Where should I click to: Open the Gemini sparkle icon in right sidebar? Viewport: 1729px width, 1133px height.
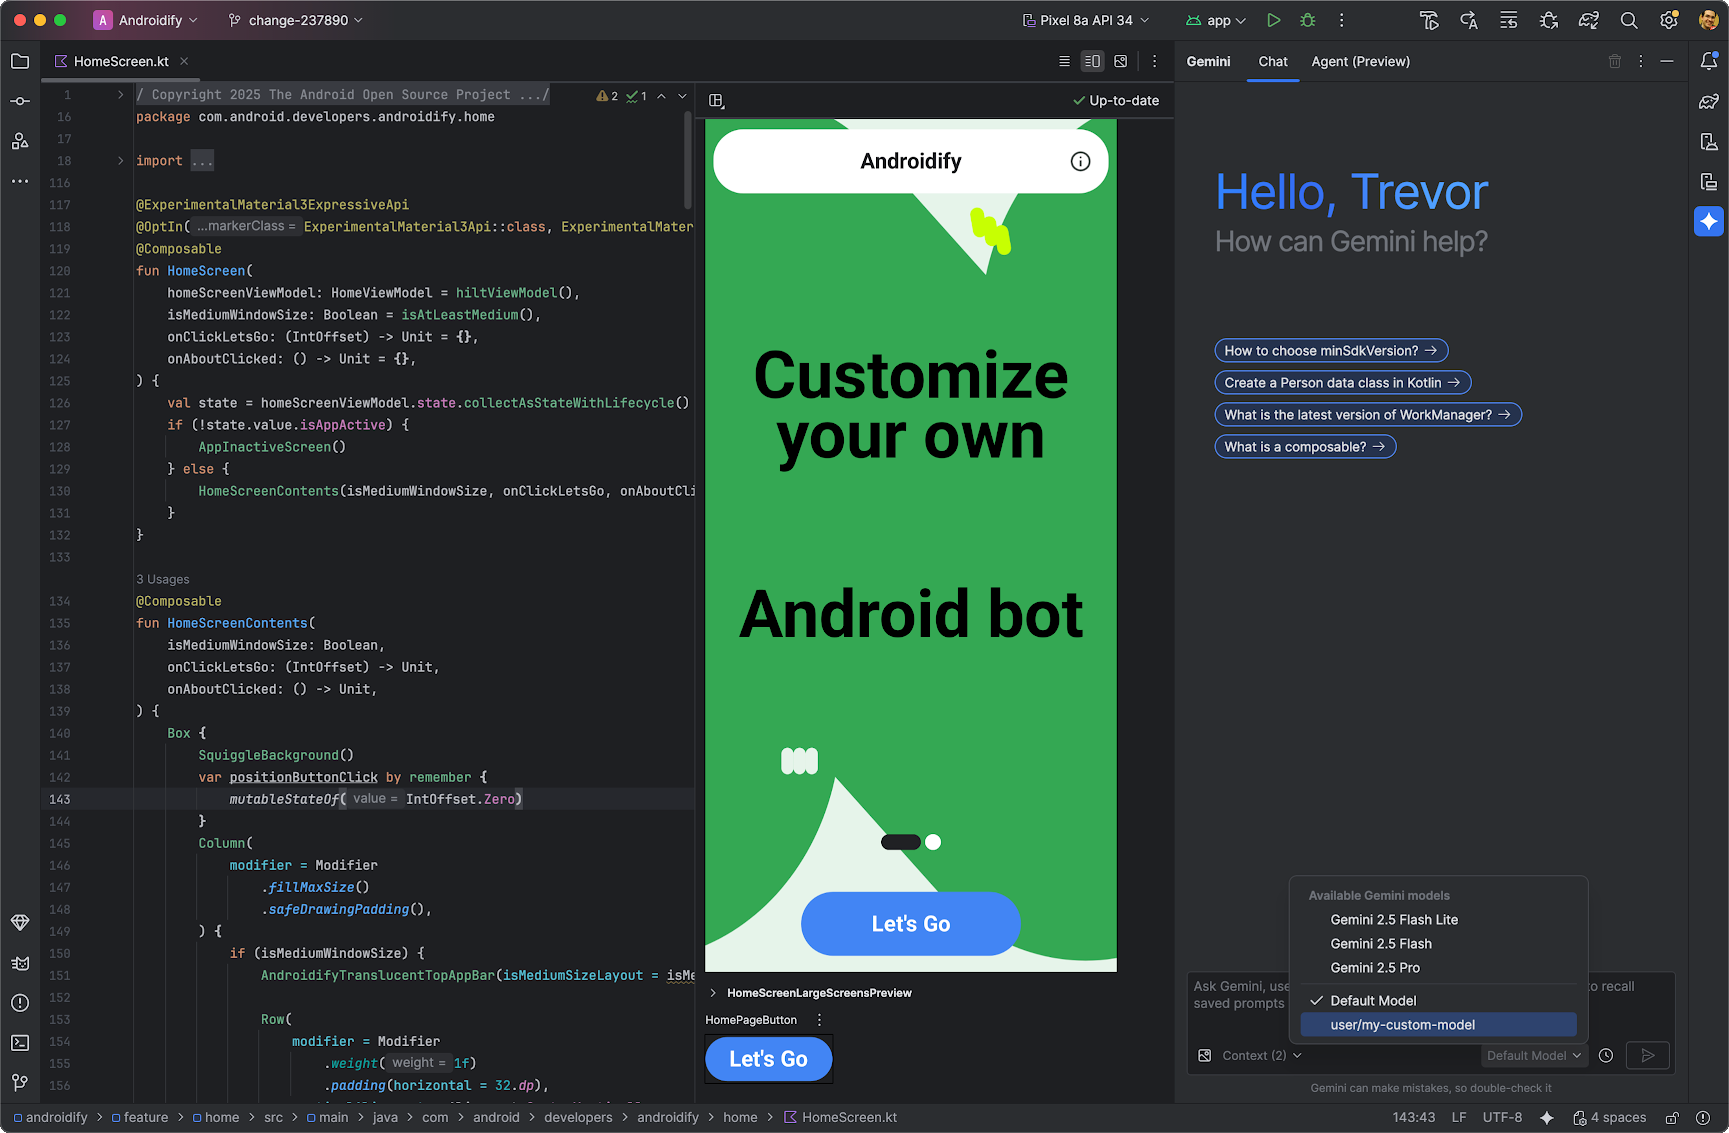[x=1708, y=221]
